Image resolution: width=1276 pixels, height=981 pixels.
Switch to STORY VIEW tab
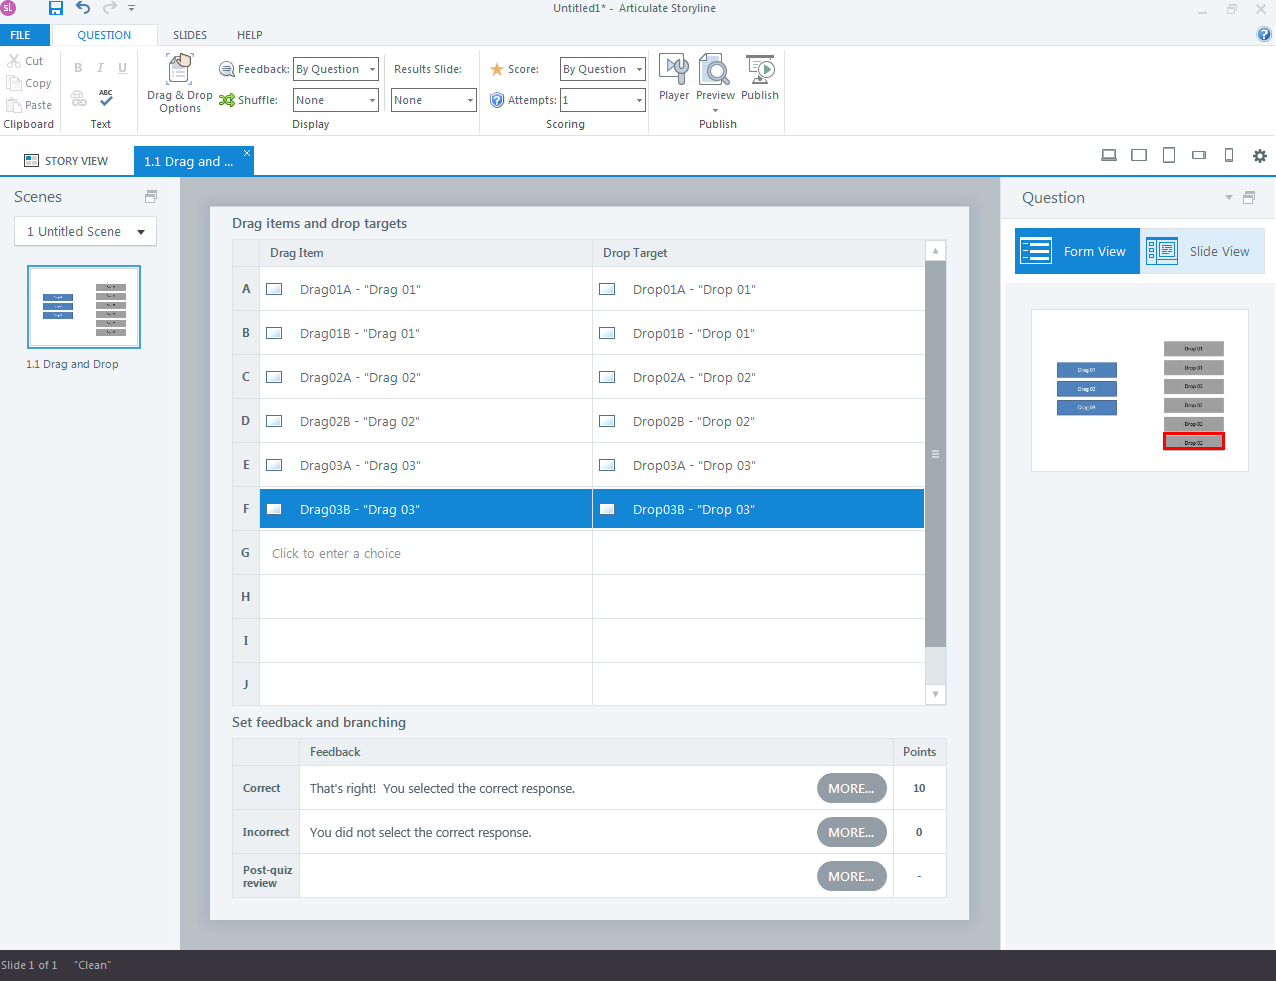tap(66, 161)
